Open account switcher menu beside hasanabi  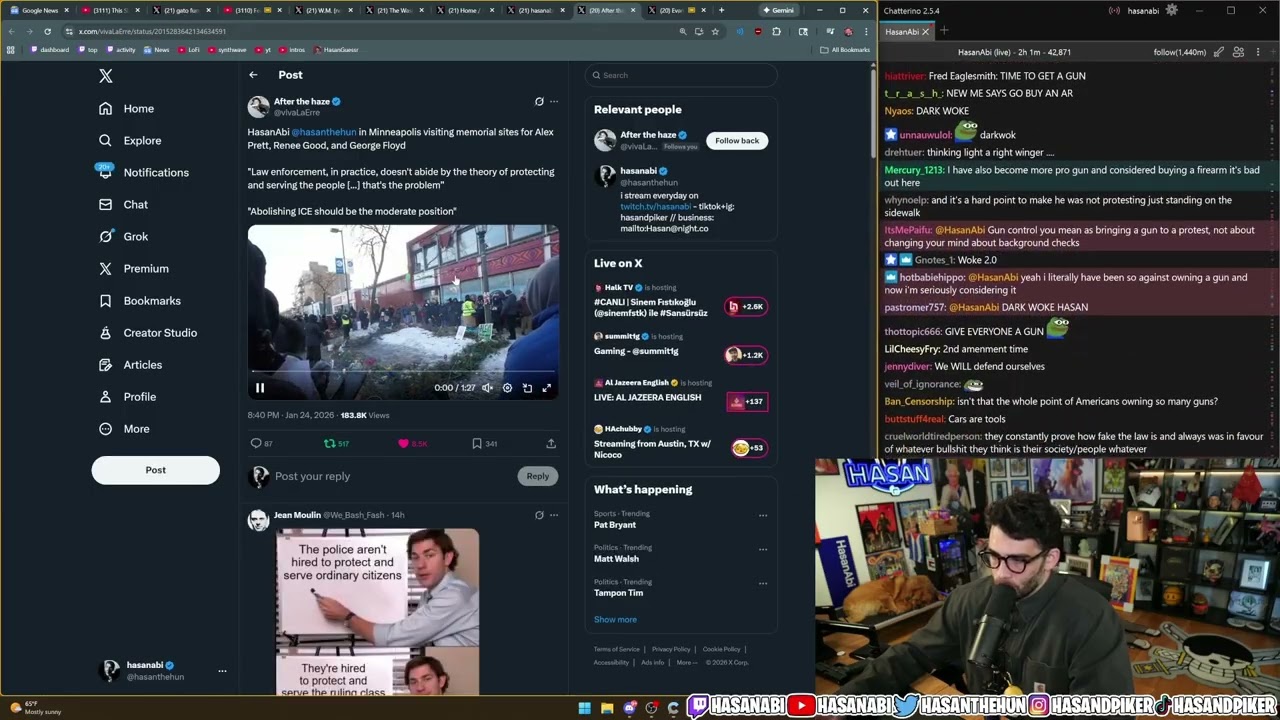[222, 671]
